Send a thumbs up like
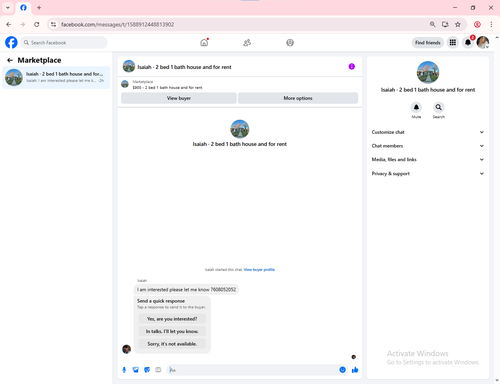This screenshot has width=500, height=384. coord(355,370)
